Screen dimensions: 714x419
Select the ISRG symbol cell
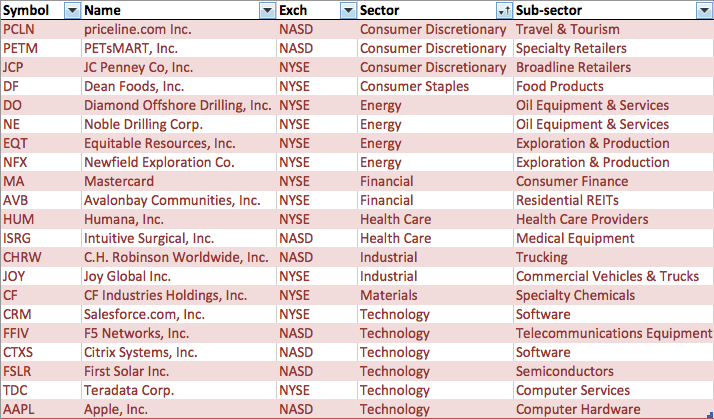click(41, 238)
